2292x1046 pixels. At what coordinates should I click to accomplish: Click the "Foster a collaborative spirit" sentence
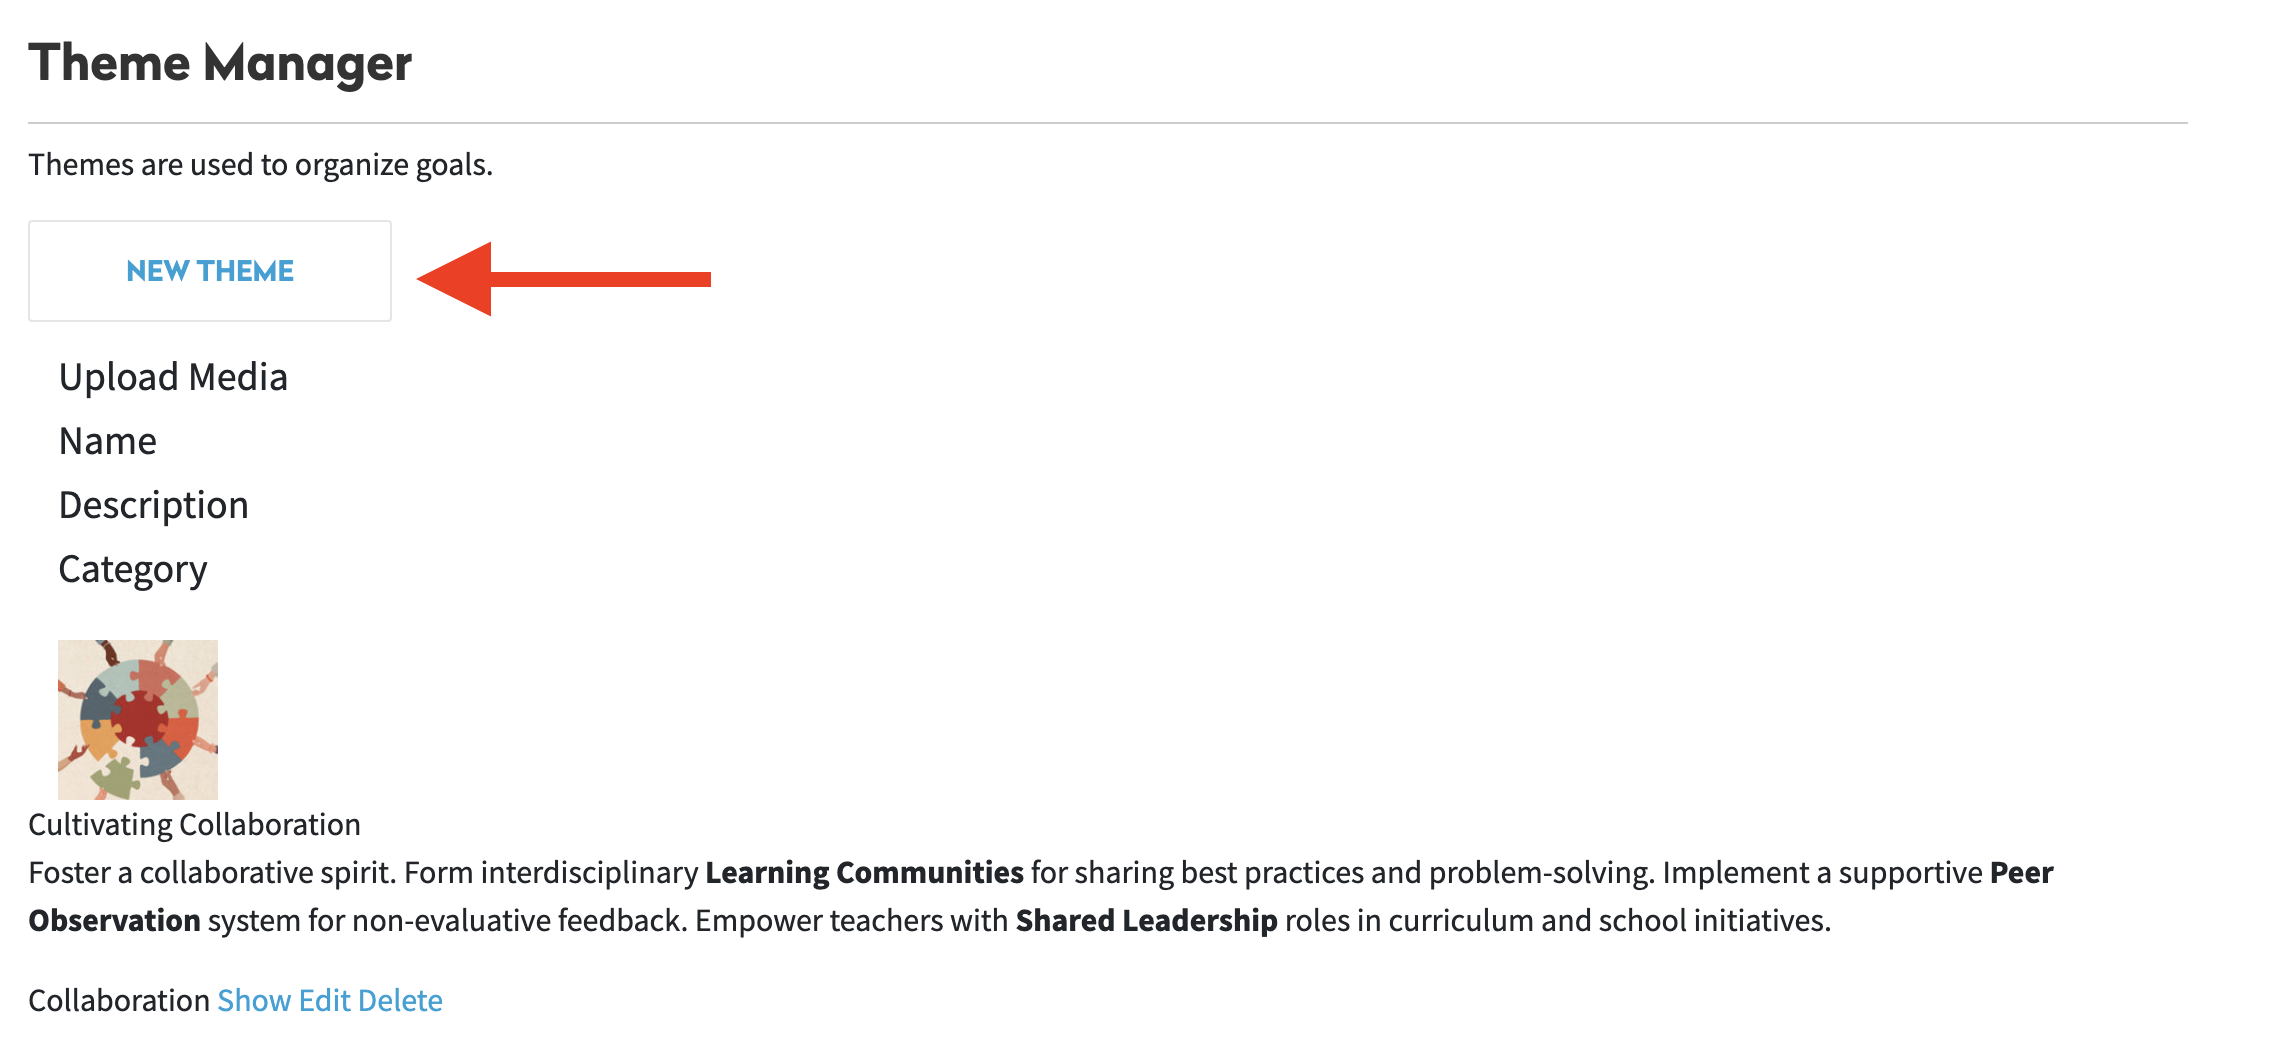[214, 872]
